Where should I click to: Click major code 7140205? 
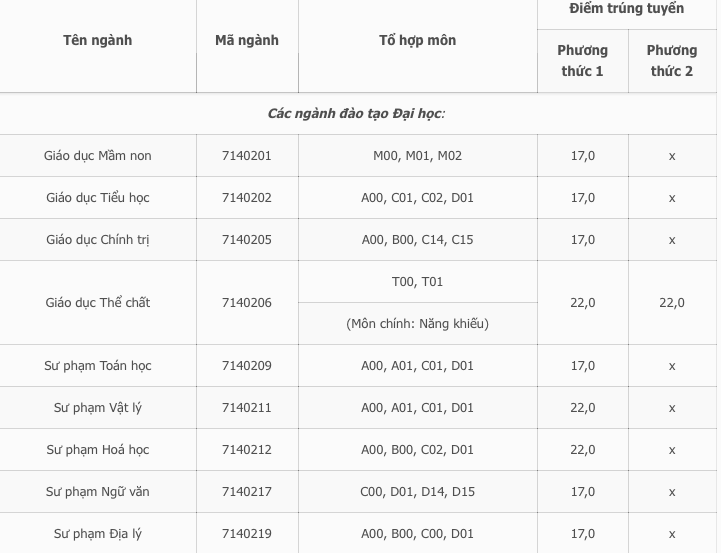[x=247, y=240]
